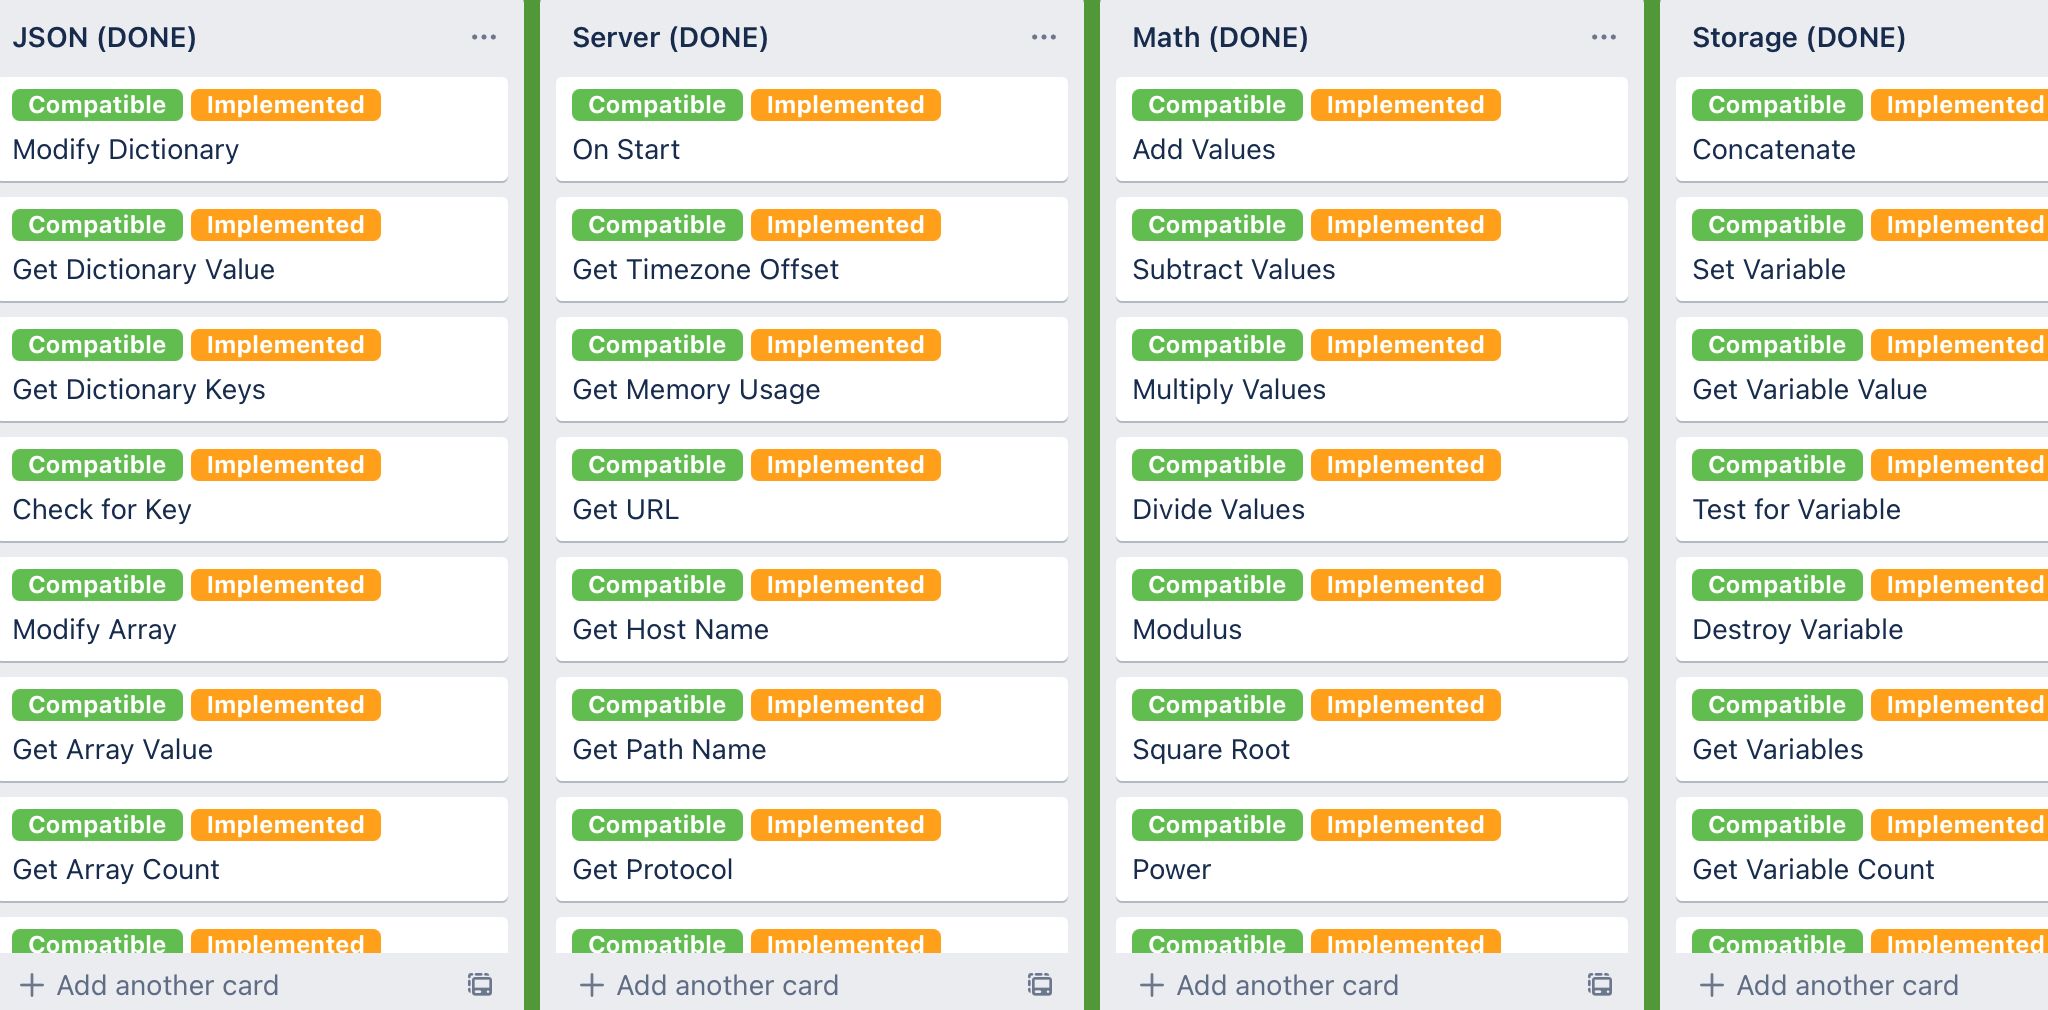Open the Square Root card

click(1211, 750)
